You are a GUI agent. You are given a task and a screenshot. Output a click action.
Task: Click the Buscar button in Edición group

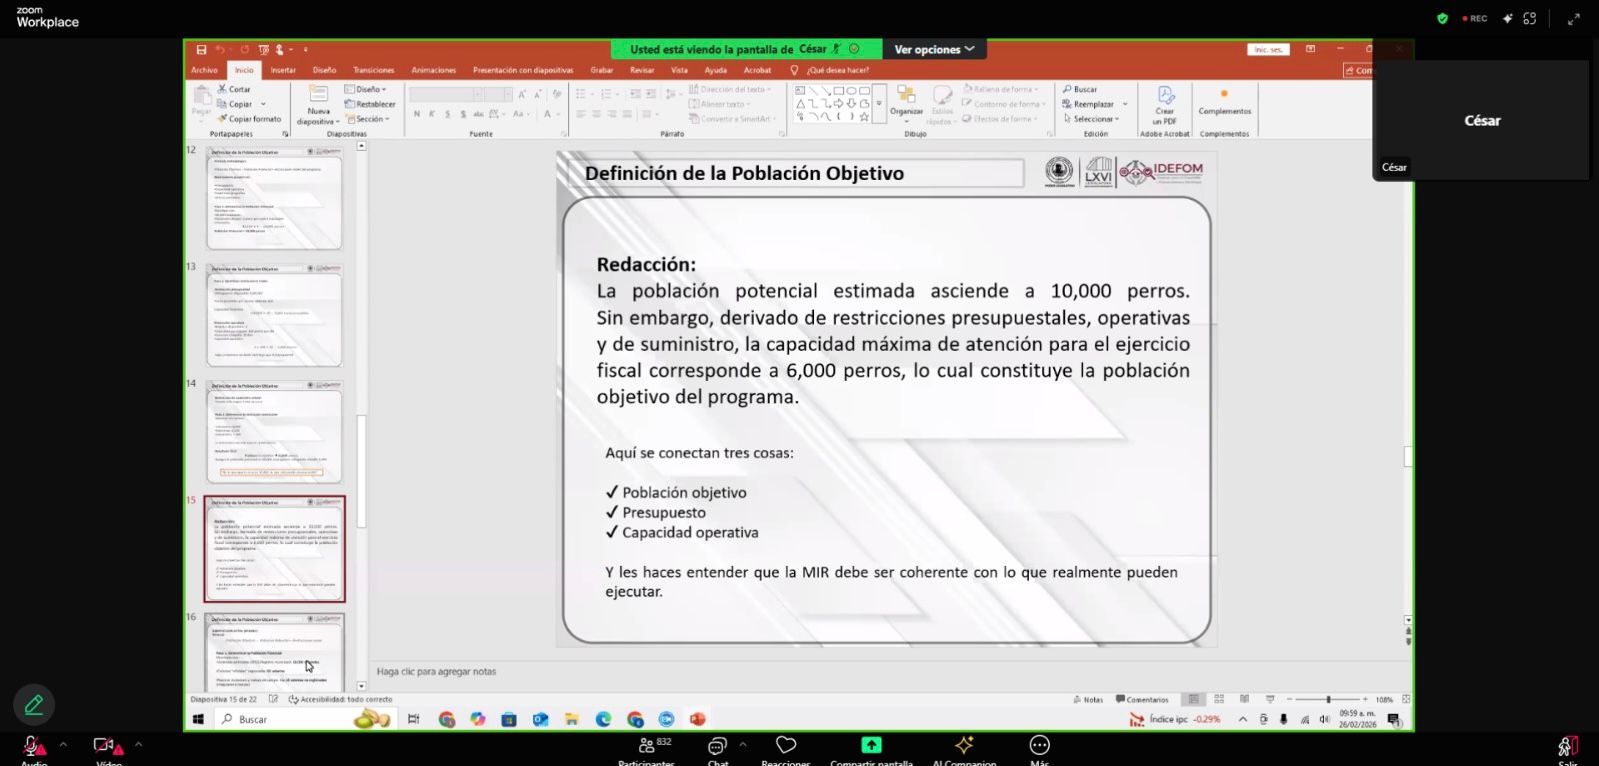coord(1081,89)
